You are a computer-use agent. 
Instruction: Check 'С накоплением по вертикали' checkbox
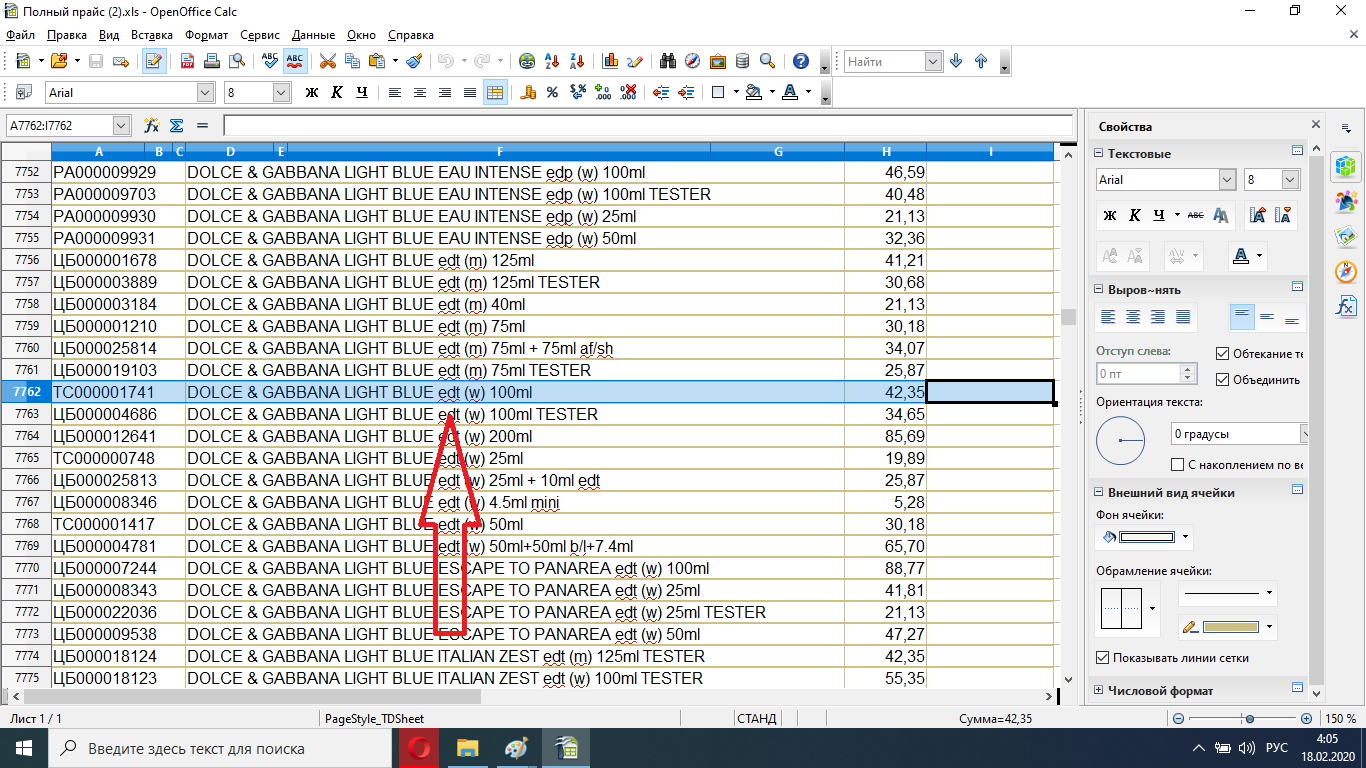1178,465
